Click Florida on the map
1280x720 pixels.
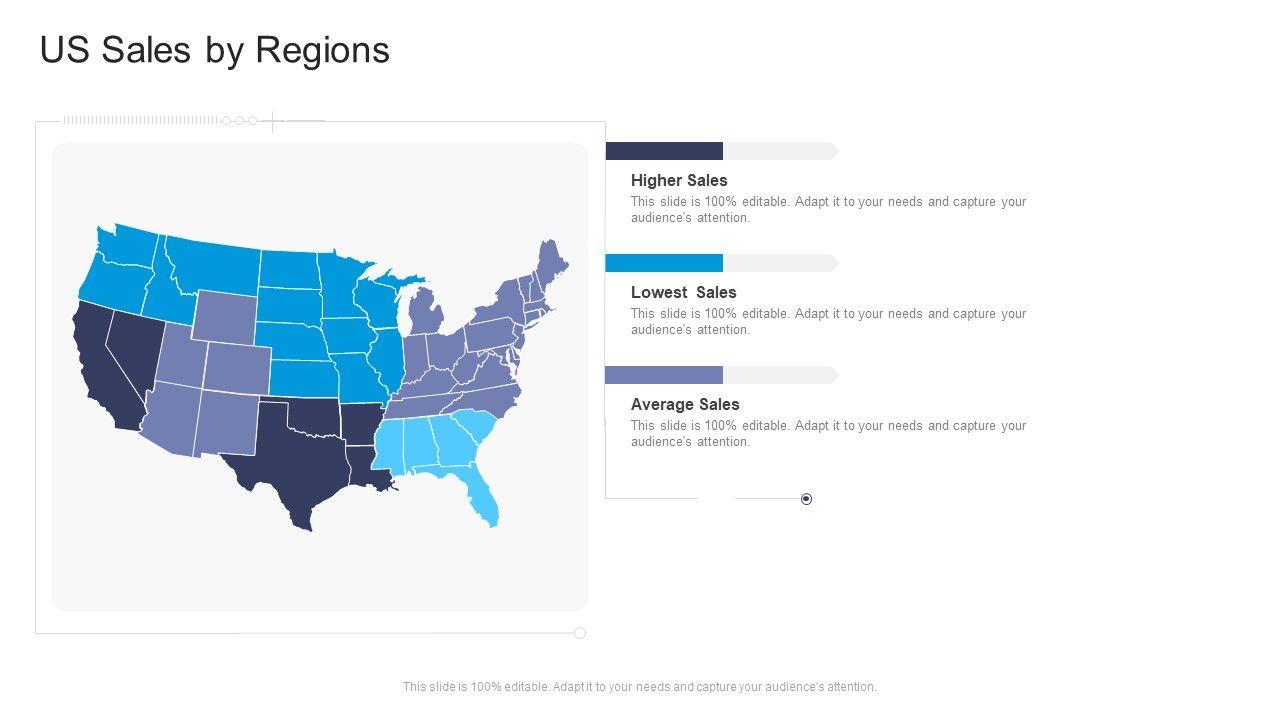[484, 497]
